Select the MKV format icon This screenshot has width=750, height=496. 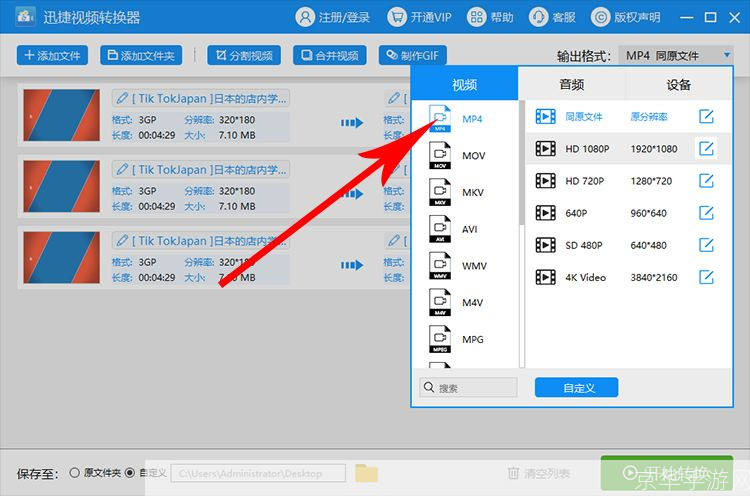pyautogui.click(x=440, y=192)
